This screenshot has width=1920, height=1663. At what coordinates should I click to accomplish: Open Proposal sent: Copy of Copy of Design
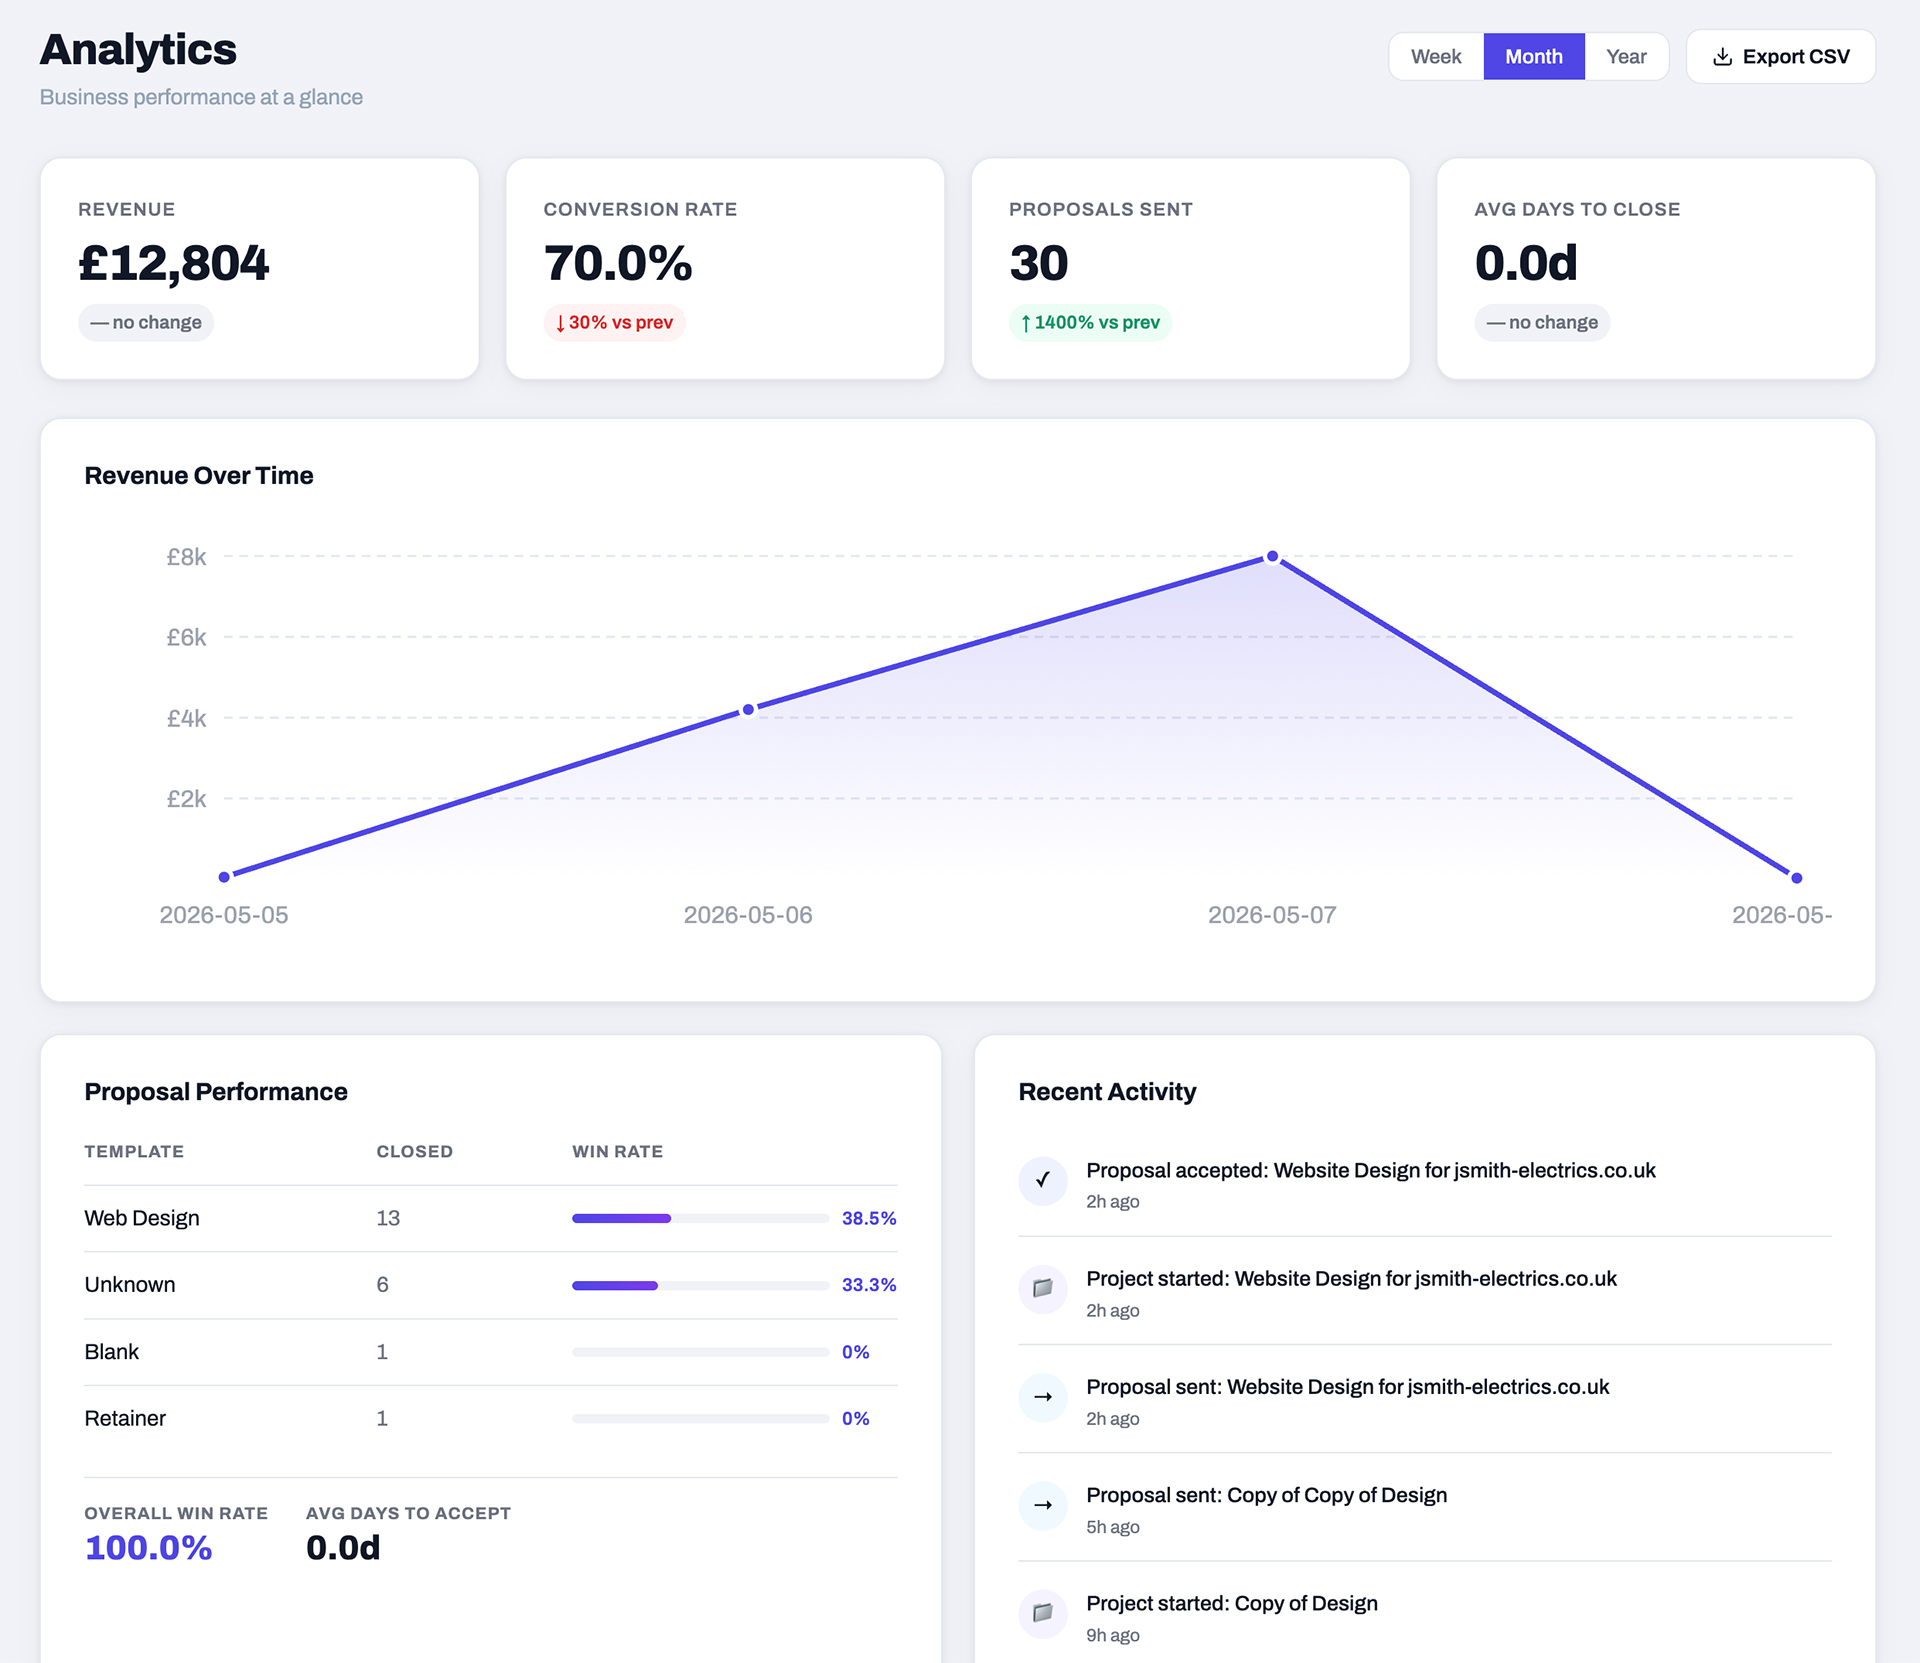tap(1425, 1508)
